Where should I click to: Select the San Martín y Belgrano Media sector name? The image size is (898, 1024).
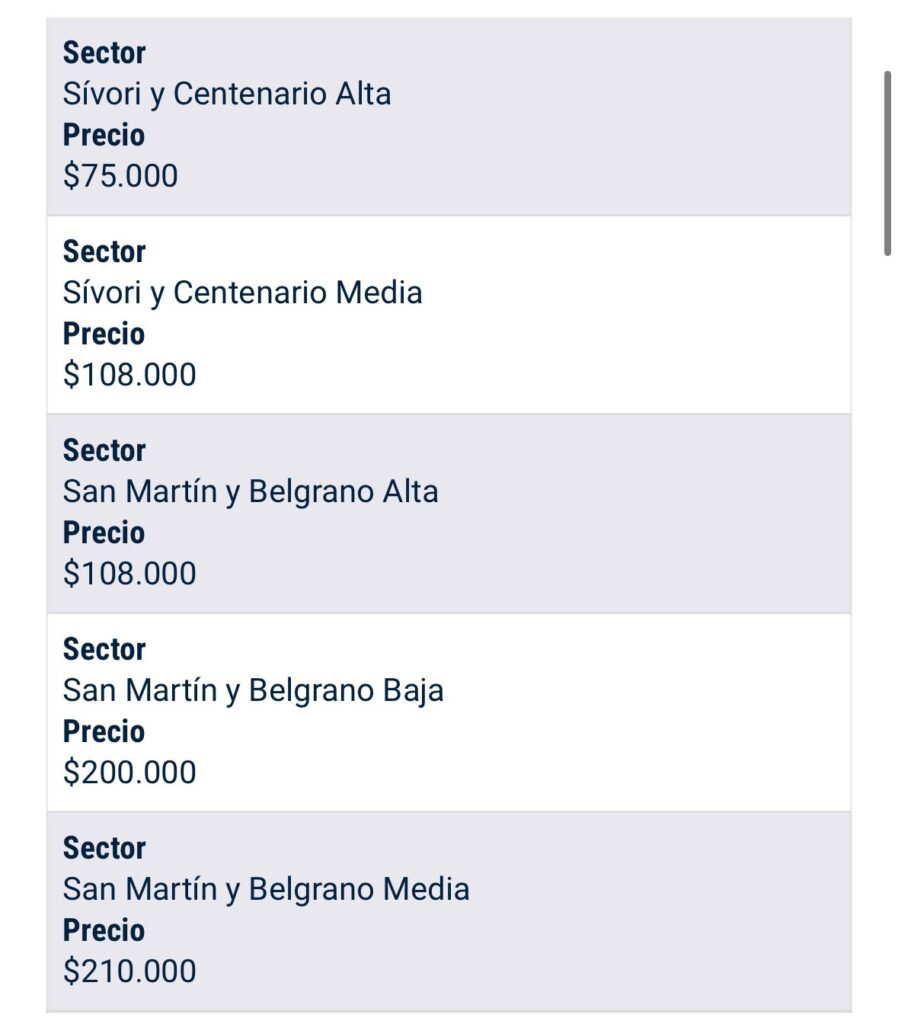(x=266, y=889)
